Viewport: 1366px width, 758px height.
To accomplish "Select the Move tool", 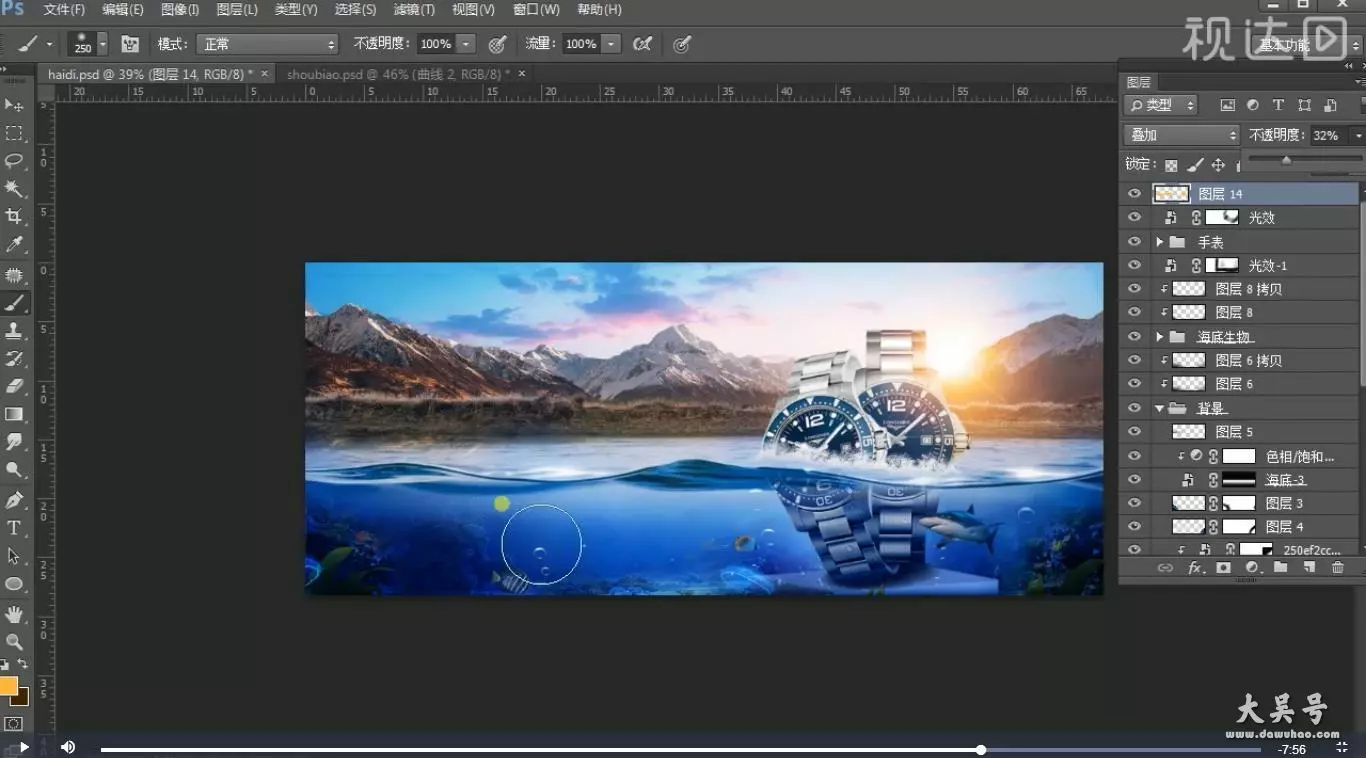I will tap(14, 105).
